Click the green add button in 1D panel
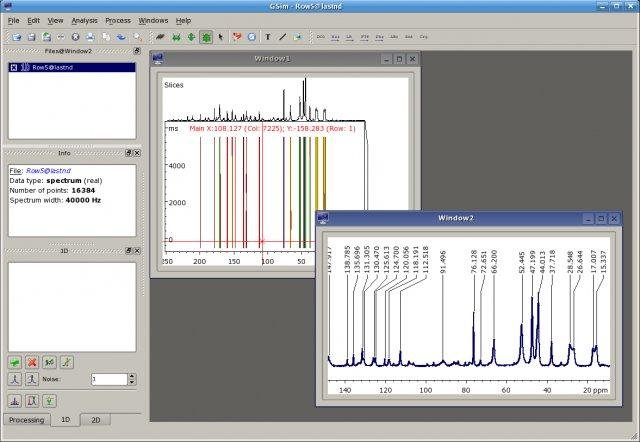 coord(15,362)
